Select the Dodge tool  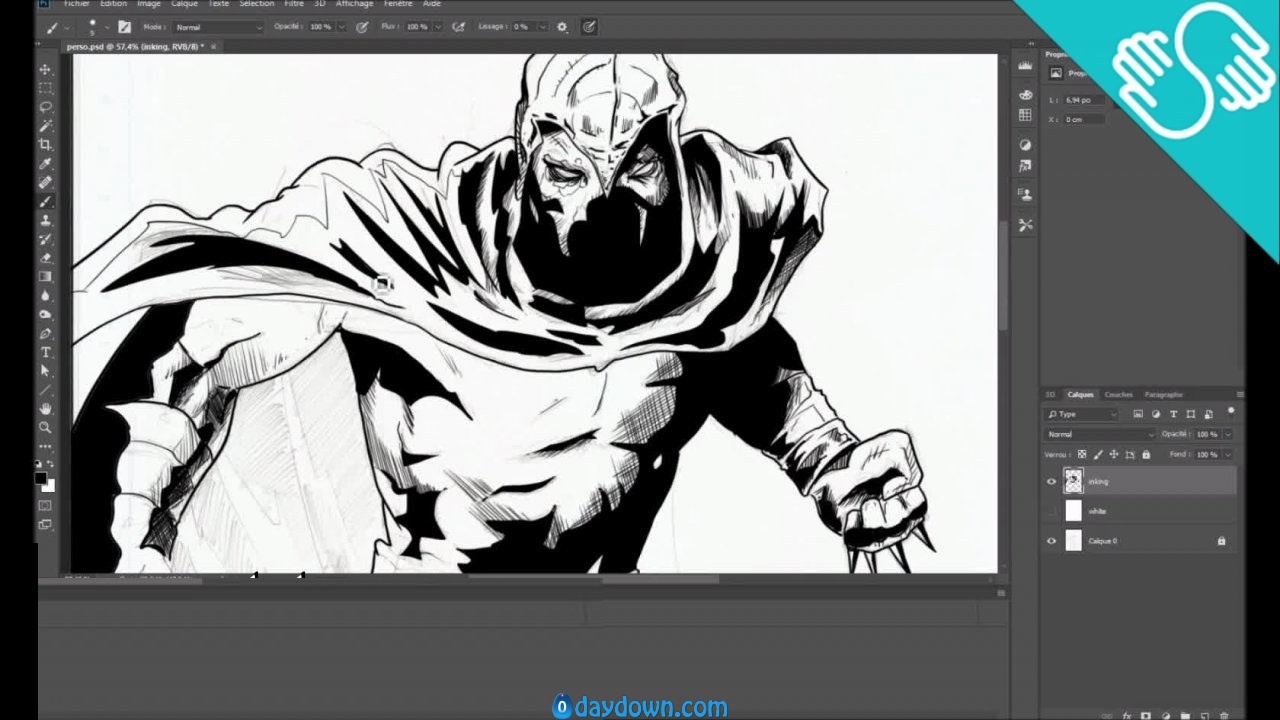pos(45,315)
